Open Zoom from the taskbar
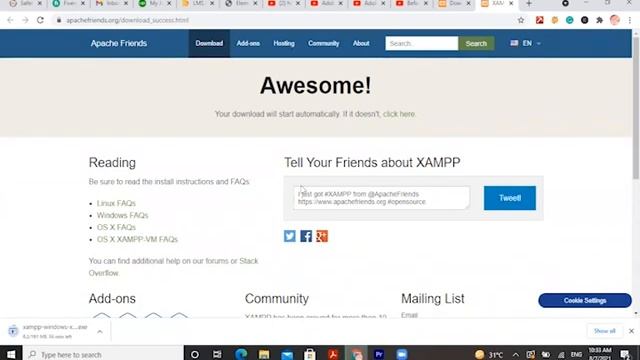Image resolution: width=640 pixels, height=360 pixels. click(402, 354)
